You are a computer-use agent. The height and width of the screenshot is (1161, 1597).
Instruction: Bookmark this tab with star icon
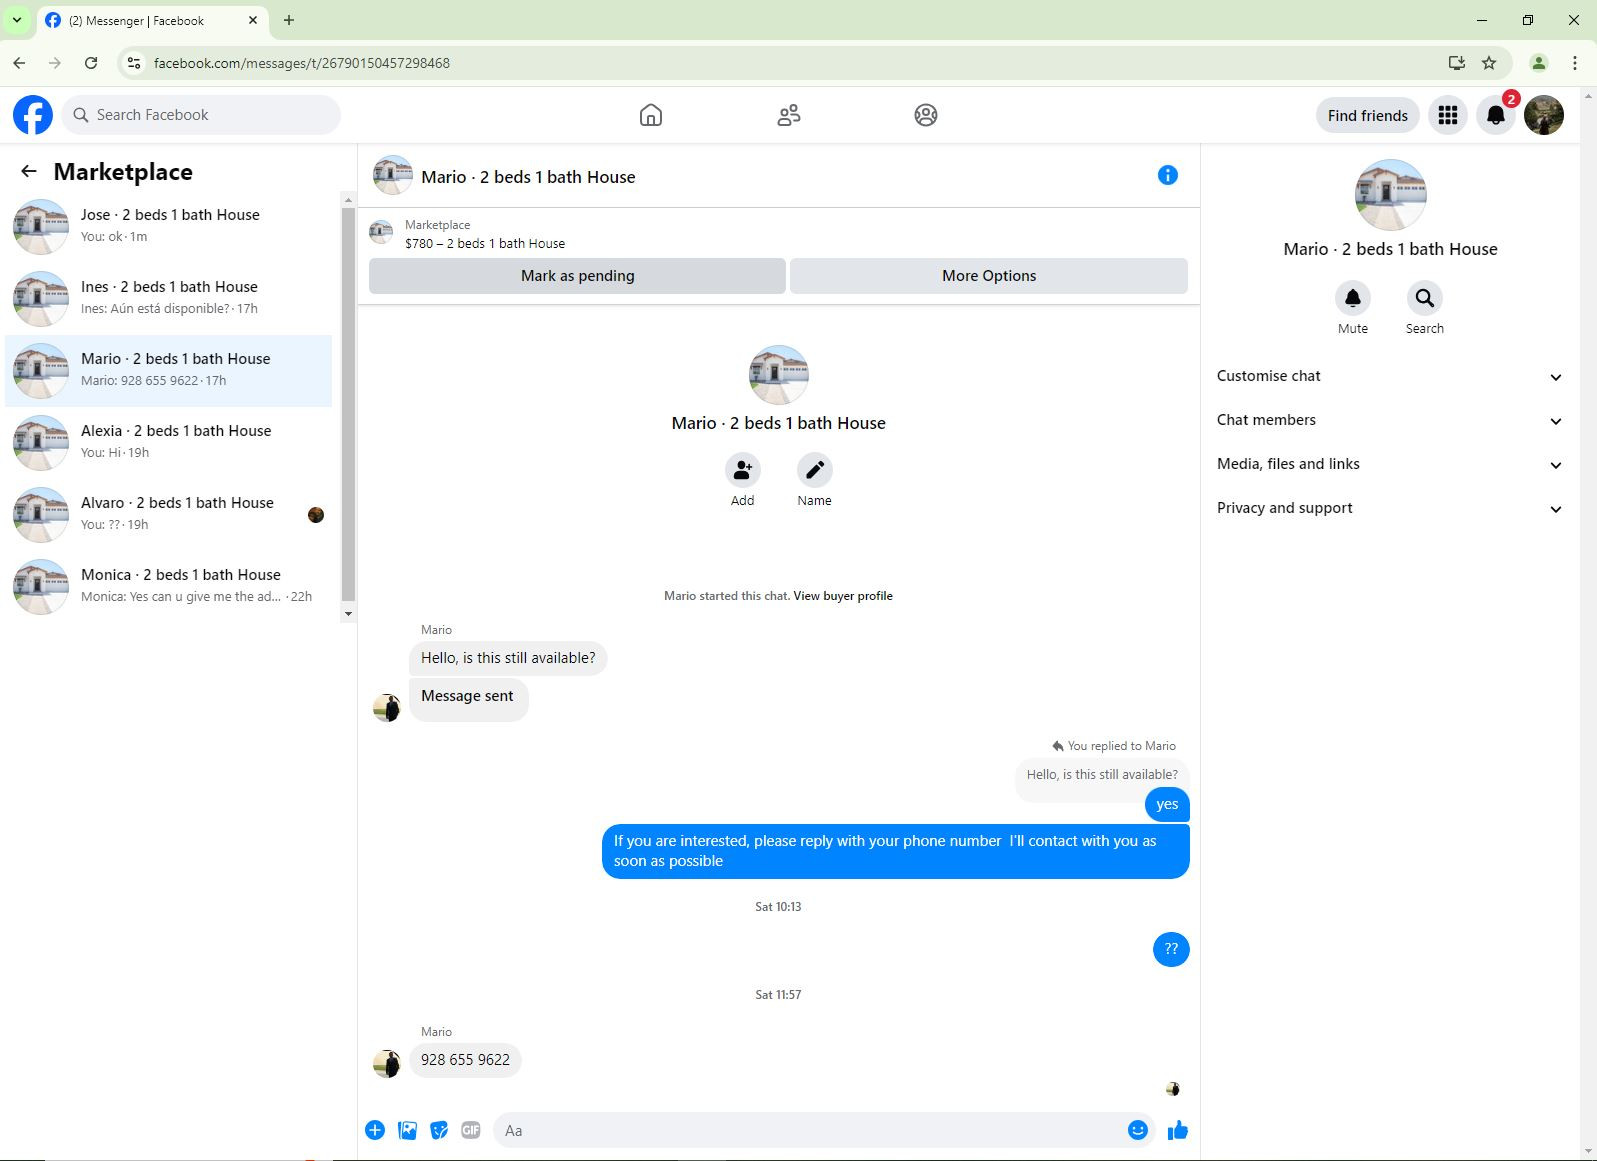(1489, 63)
